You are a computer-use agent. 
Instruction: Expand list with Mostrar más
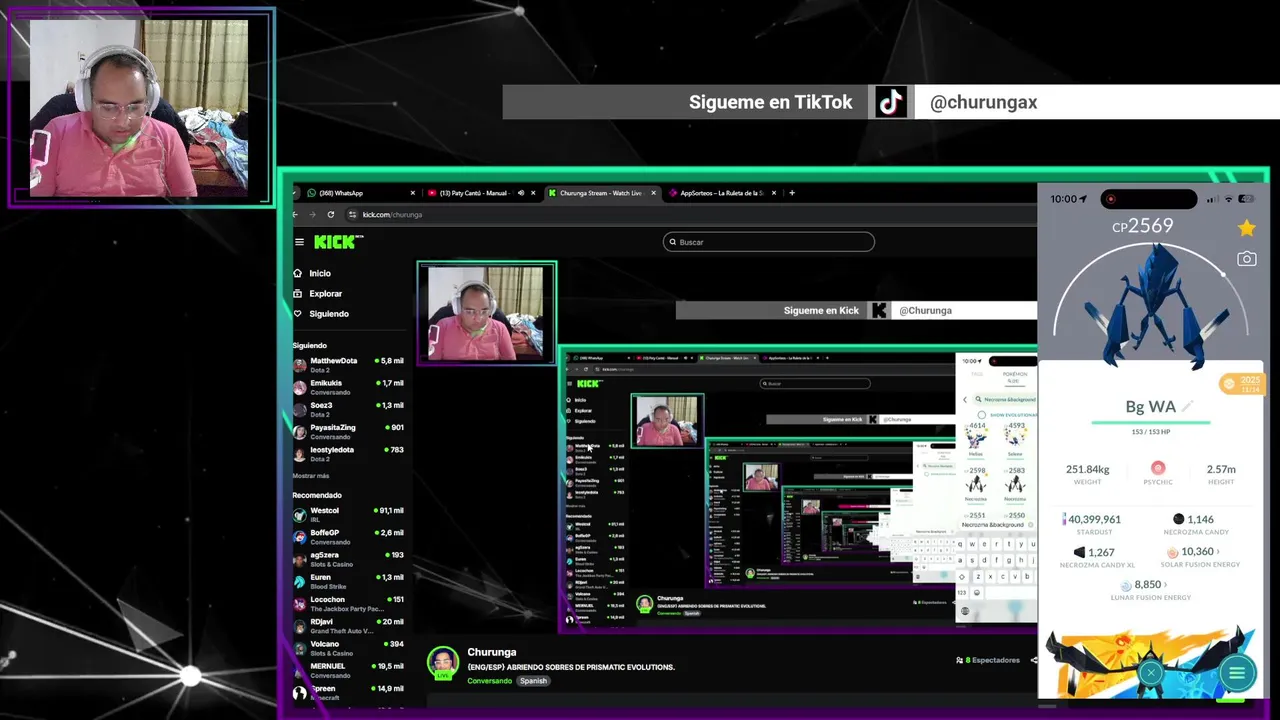pos(310,476)
